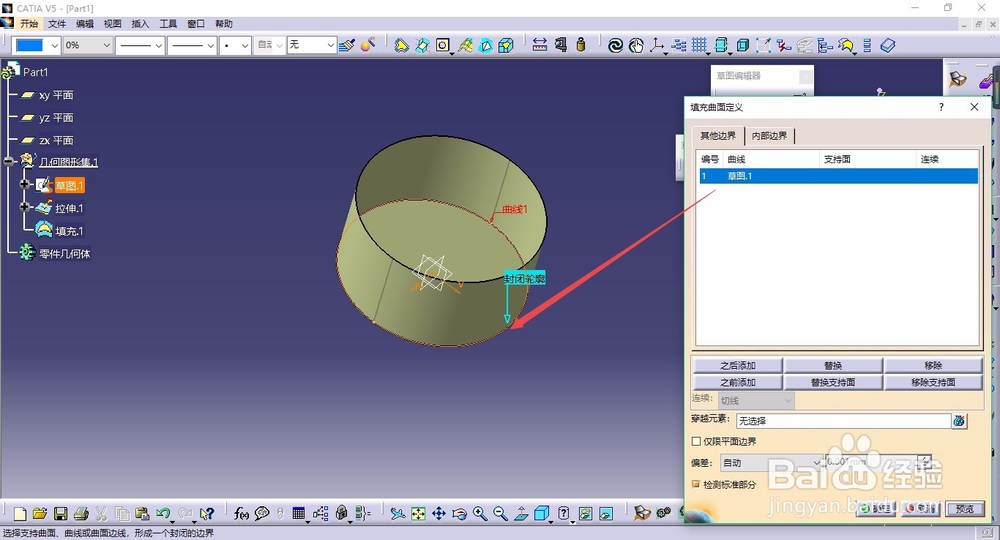The width and height of the screenshot is (1000, 540).
Task: Collapse the 几何图形集.1 tree node
Action: 8,161
